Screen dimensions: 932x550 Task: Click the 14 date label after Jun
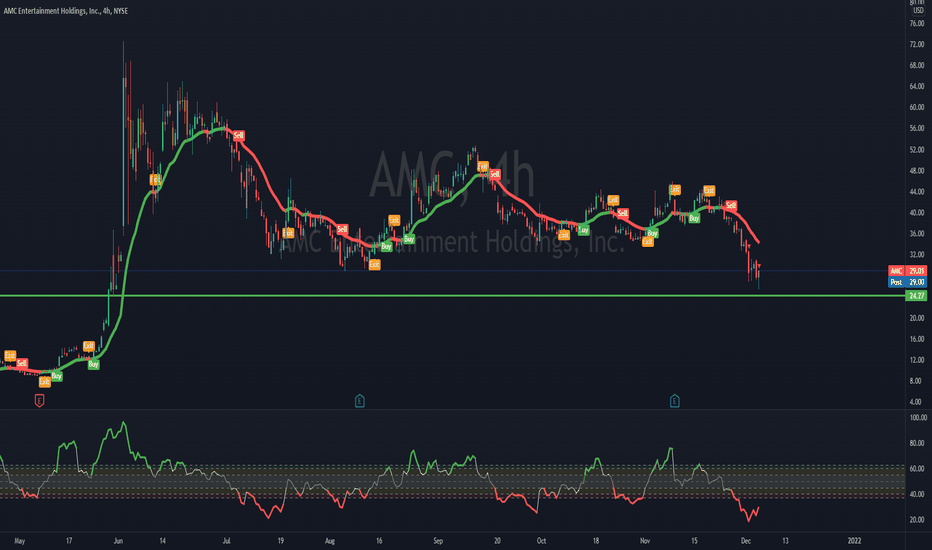coord(162,540)
